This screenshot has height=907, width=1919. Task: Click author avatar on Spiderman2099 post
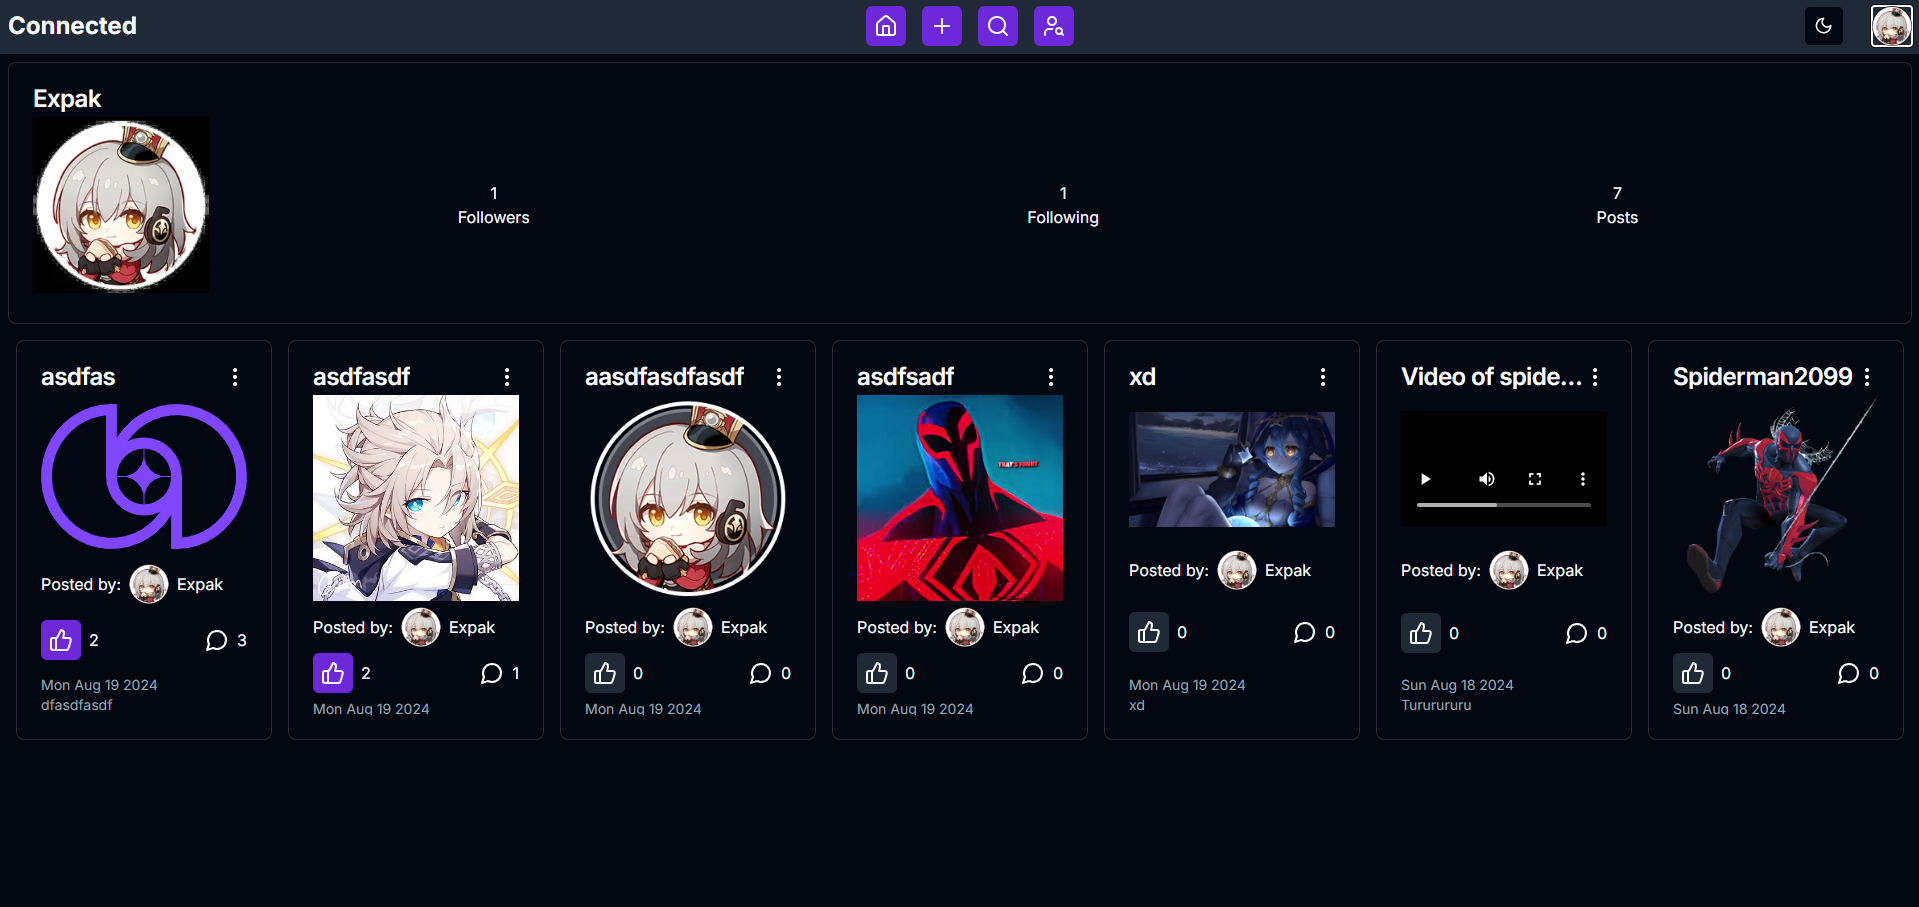coord(1781,627)
